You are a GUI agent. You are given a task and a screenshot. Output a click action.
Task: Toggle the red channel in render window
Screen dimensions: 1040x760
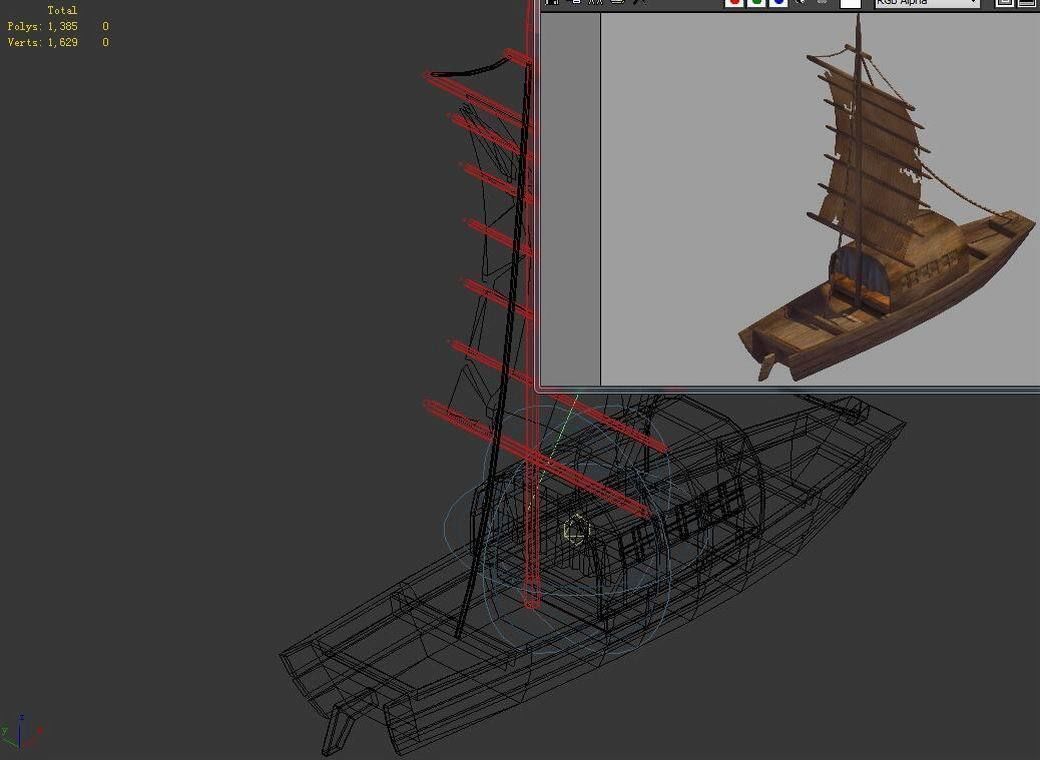point(734,3)
